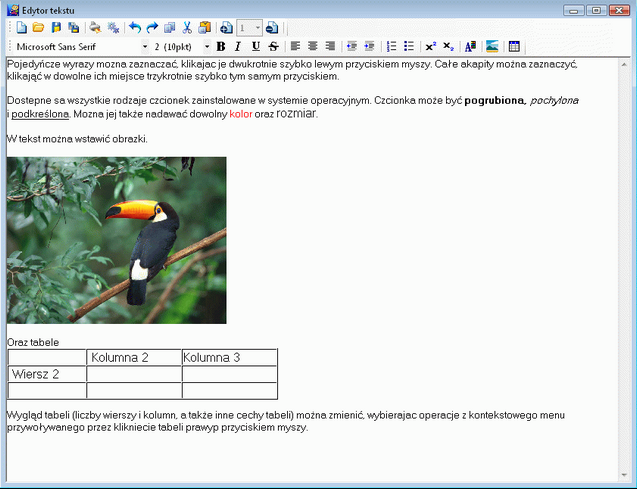Viewport: 637px width, 489px height.
Task: Open the font color picker
Action: 470,47
